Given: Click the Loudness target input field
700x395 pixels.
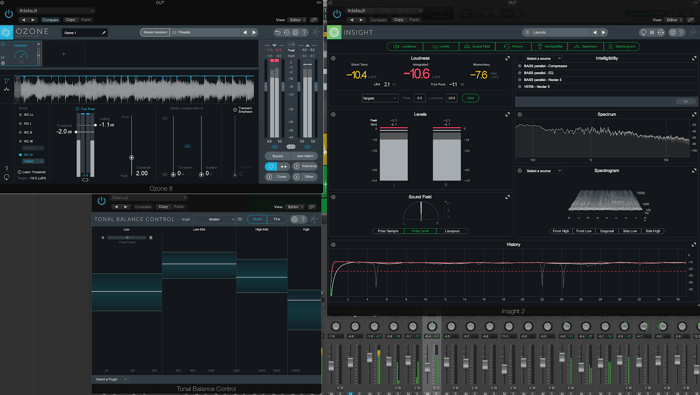Looking at the screenshot, I should click(x=451, y=98).
